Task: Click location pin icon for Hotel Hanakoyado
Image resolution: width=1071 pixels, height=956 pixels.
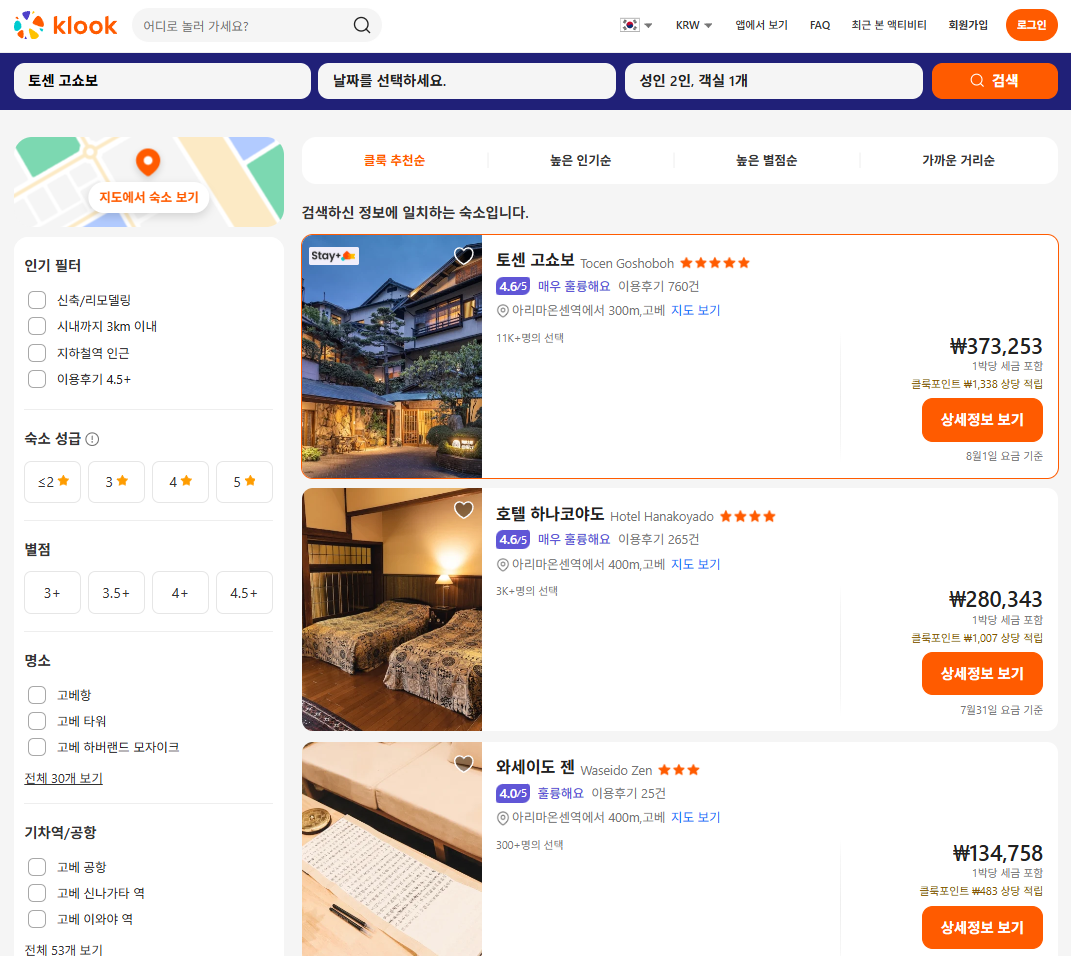Action: (x=503, y=565)
